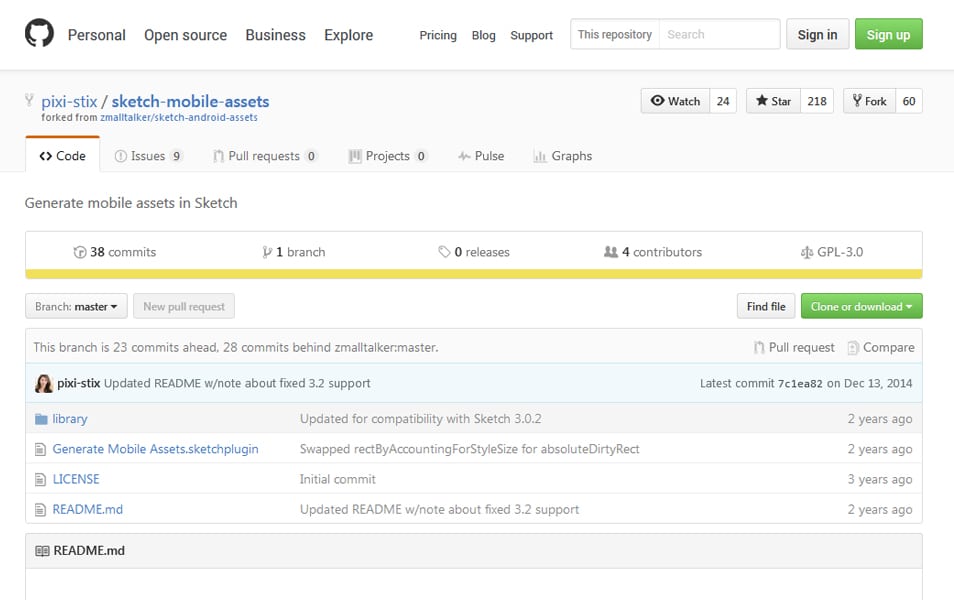Viewport: 954px width, 600px height.
Task: Click the pixi-stix avatar thumbnail
Action: (44, 383)
